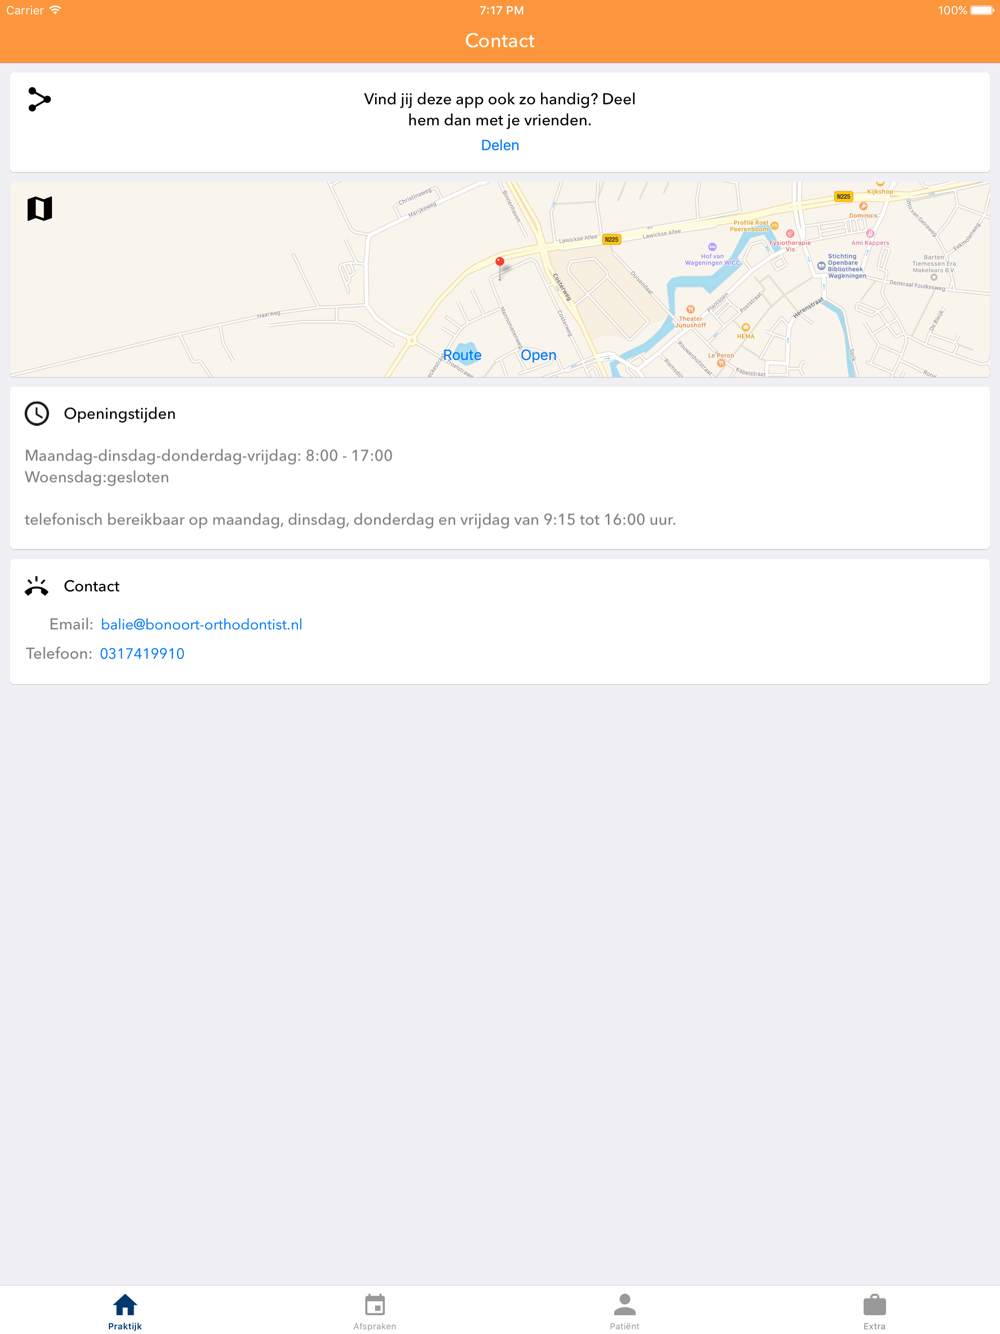Tap the home icon for Praktijk
This screenshot has height=1334, width=1000.
click(125, 1305)
